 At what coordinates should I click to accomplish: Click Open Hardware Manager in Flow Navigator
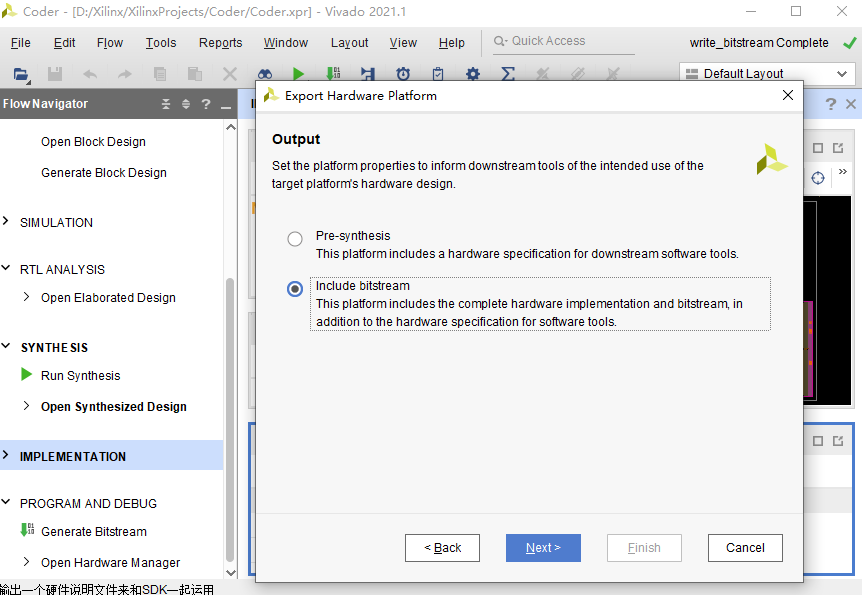coord(110,562)
